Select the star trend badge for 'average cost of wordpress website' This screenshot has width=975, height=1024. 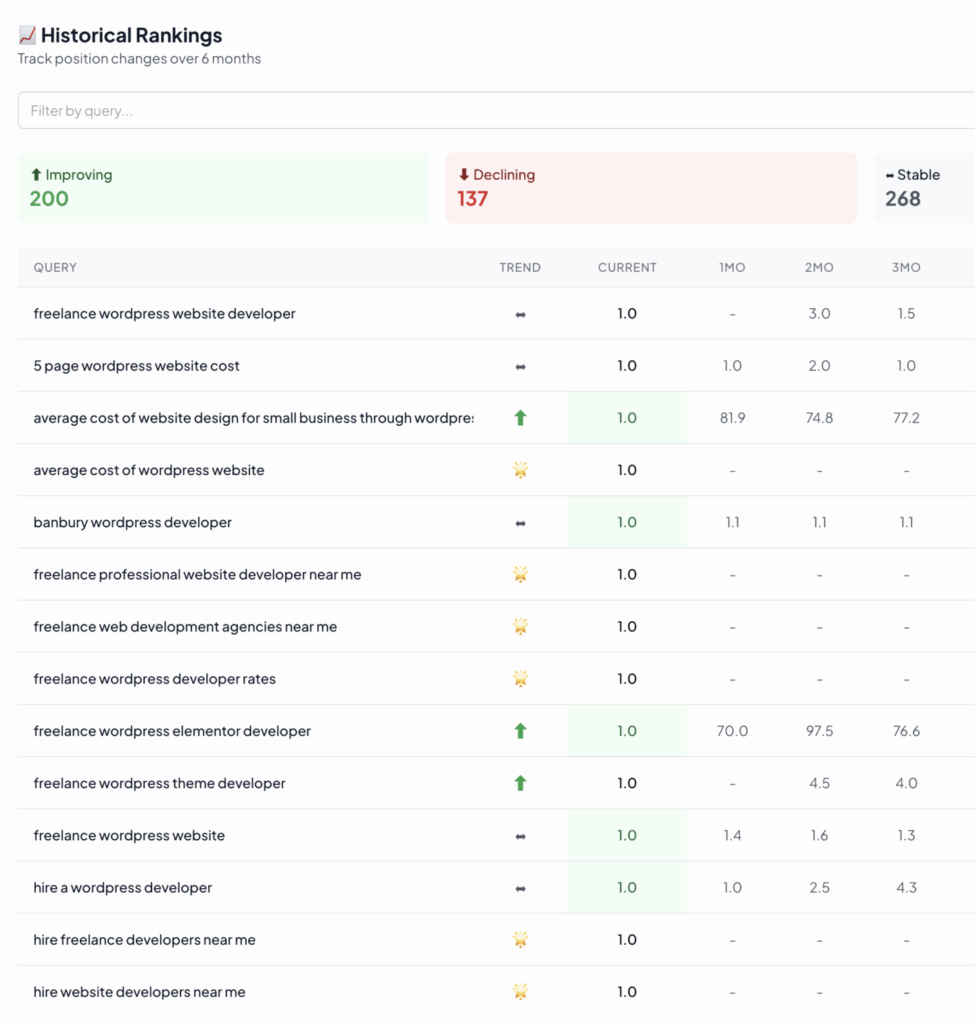pyautogui.click(x=520, y=469)
